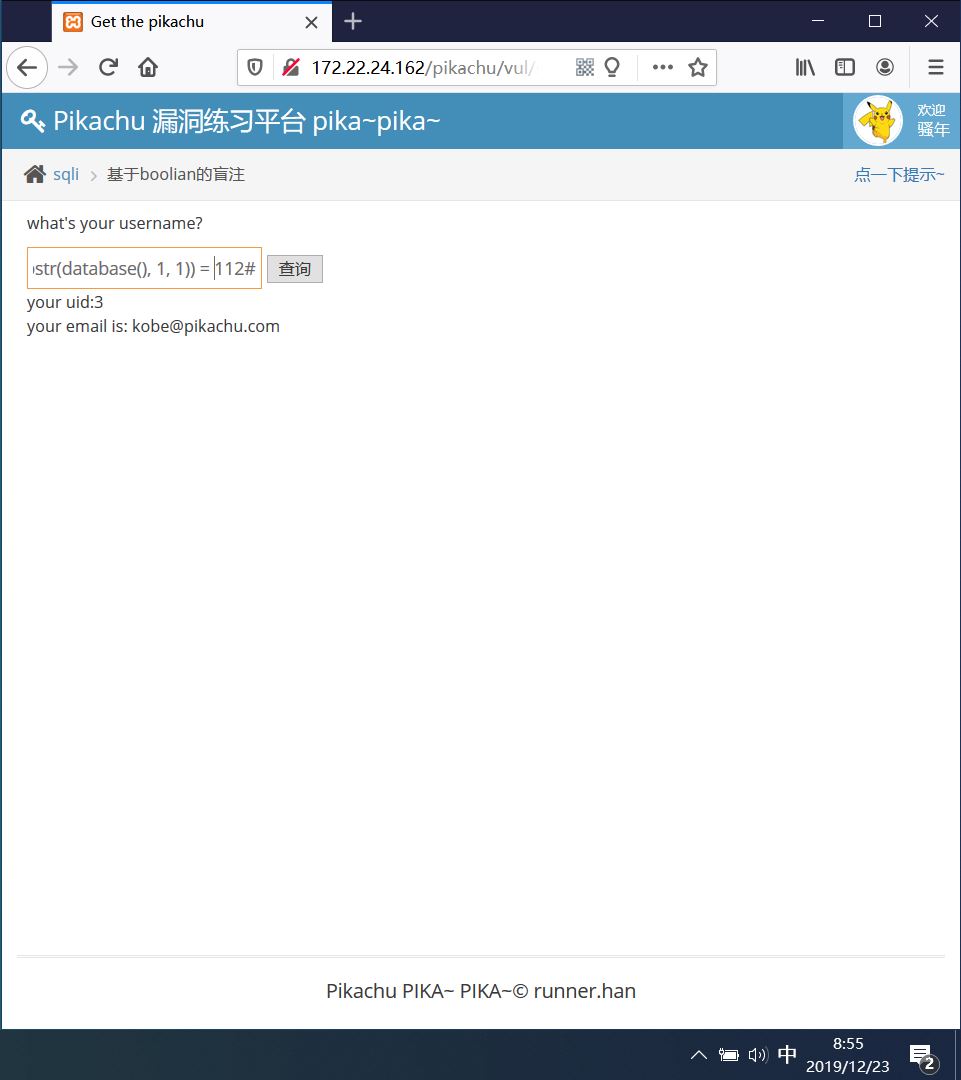This screenshot has height=1080, width=961.
Task: Toggle the 中 input method indicator
Action: point(787,1054)
